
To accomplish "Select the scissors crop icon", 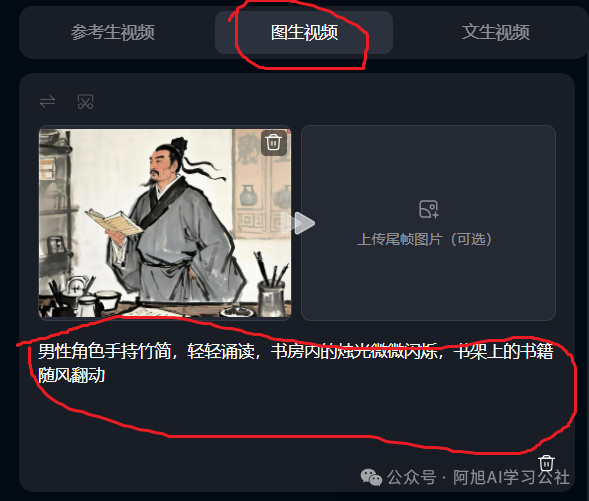I will pos(85,101).
